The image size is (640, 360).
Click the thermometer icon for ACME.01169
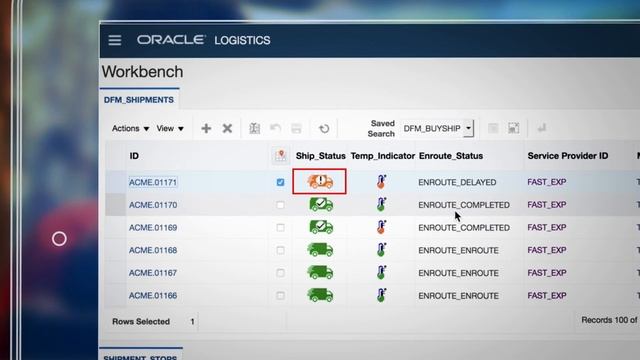[x=381, y=227]
